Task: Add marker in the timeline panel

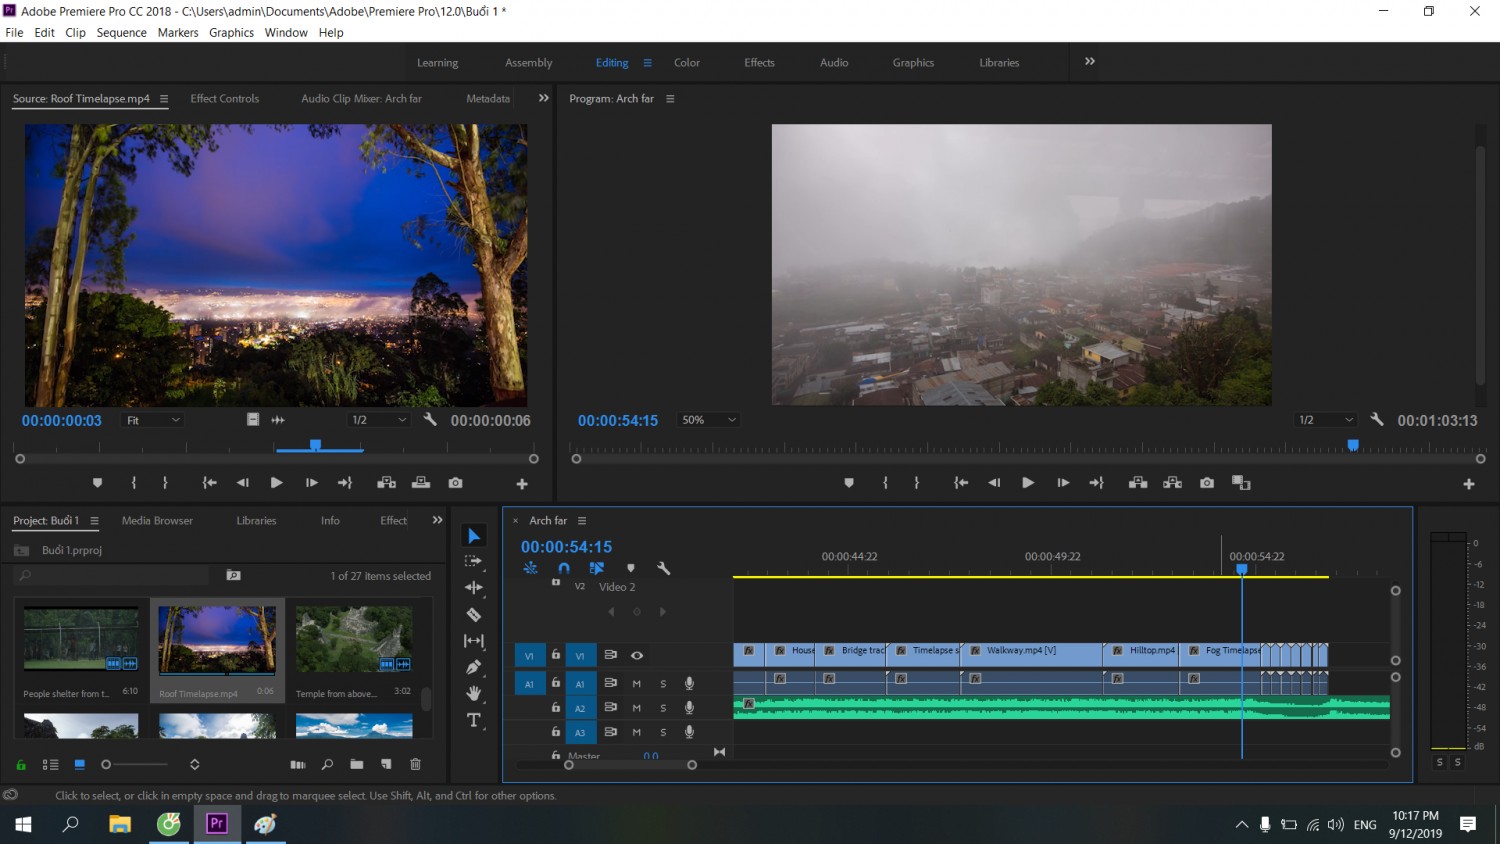Action: pyautogui.click(x=630, y=568)
